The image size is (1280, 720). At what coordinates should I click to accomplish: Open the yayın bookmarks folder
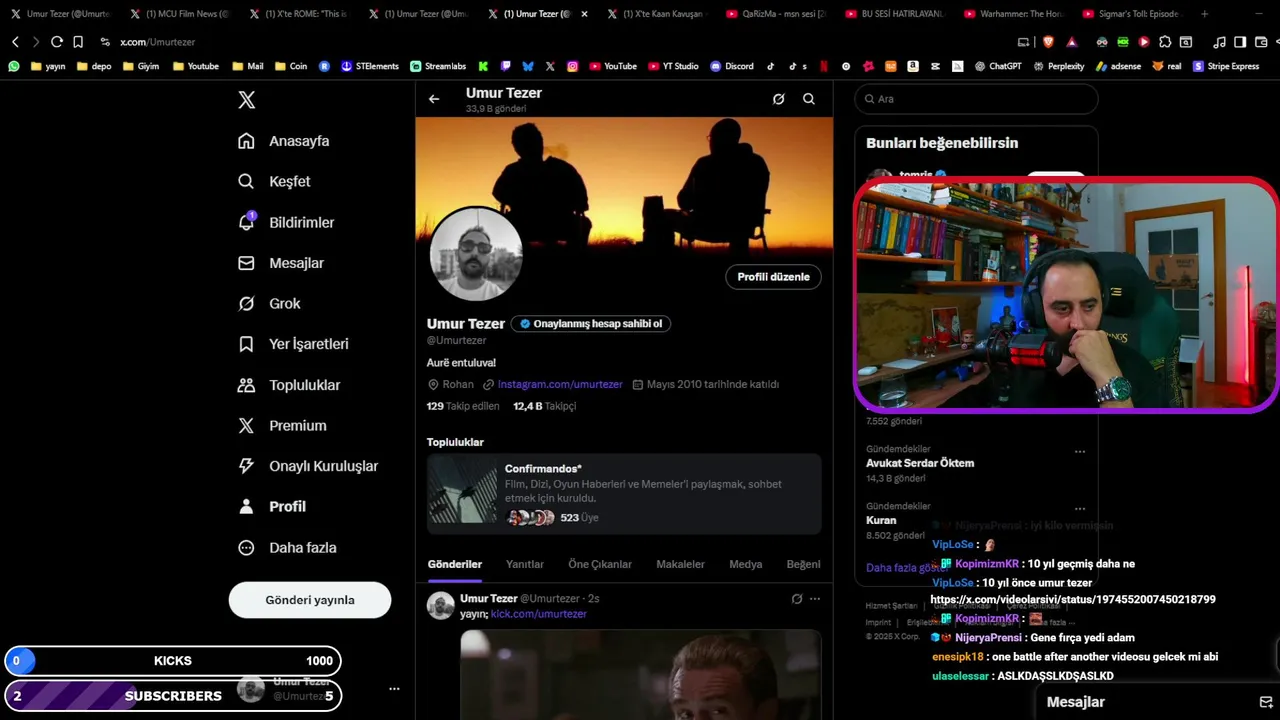click(x=48, y=66)
